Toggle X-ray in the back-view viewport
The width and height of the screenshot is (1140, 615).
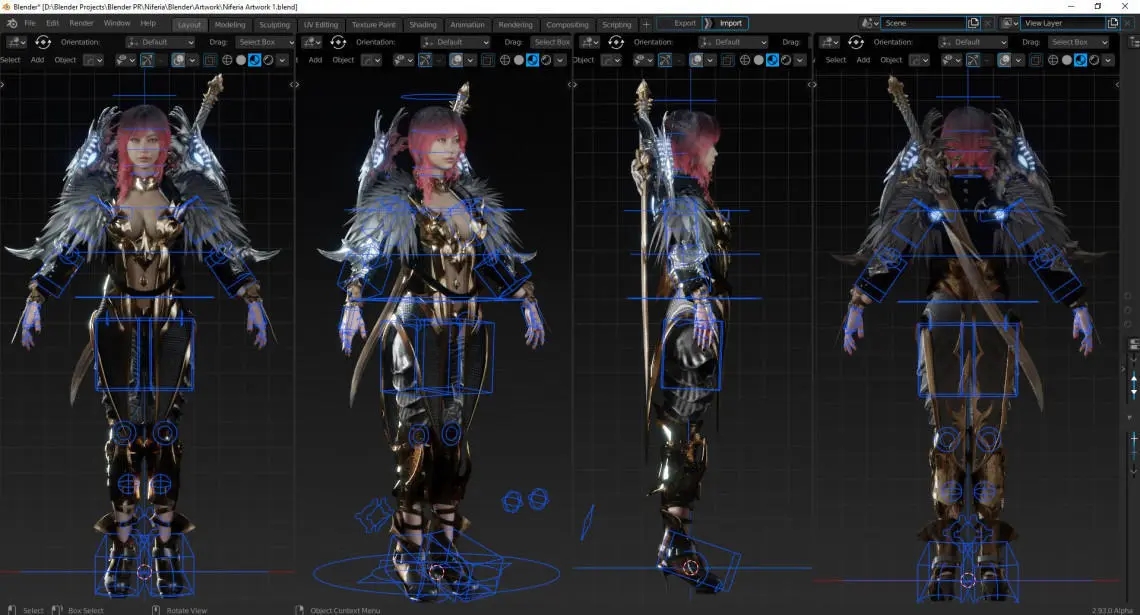1035,60
